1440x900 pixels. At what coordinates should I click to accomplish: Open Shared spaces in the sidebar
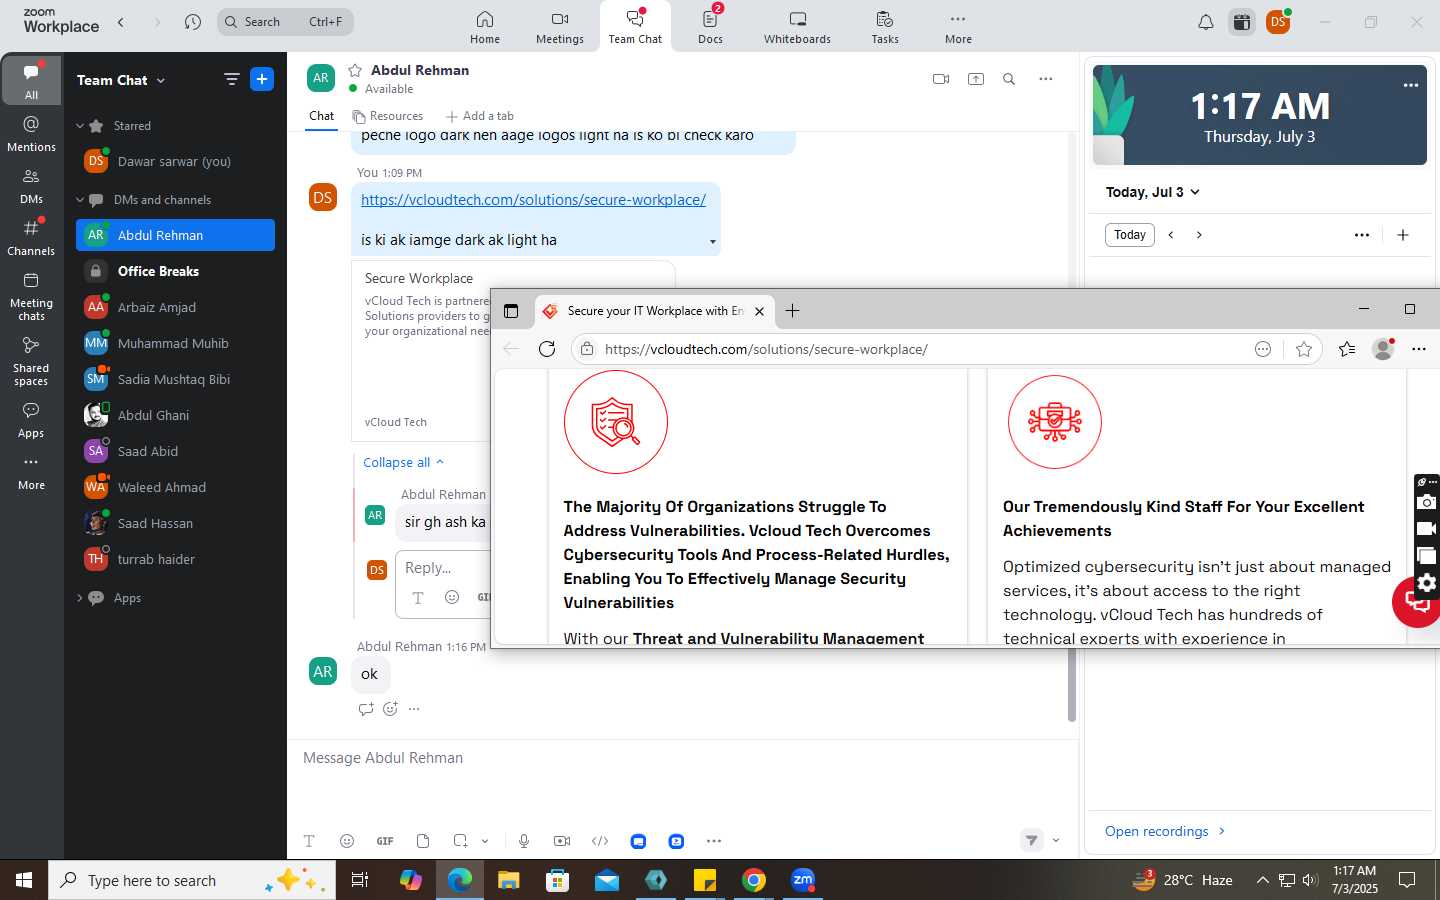pyautogui.click(x=31, y=361)
